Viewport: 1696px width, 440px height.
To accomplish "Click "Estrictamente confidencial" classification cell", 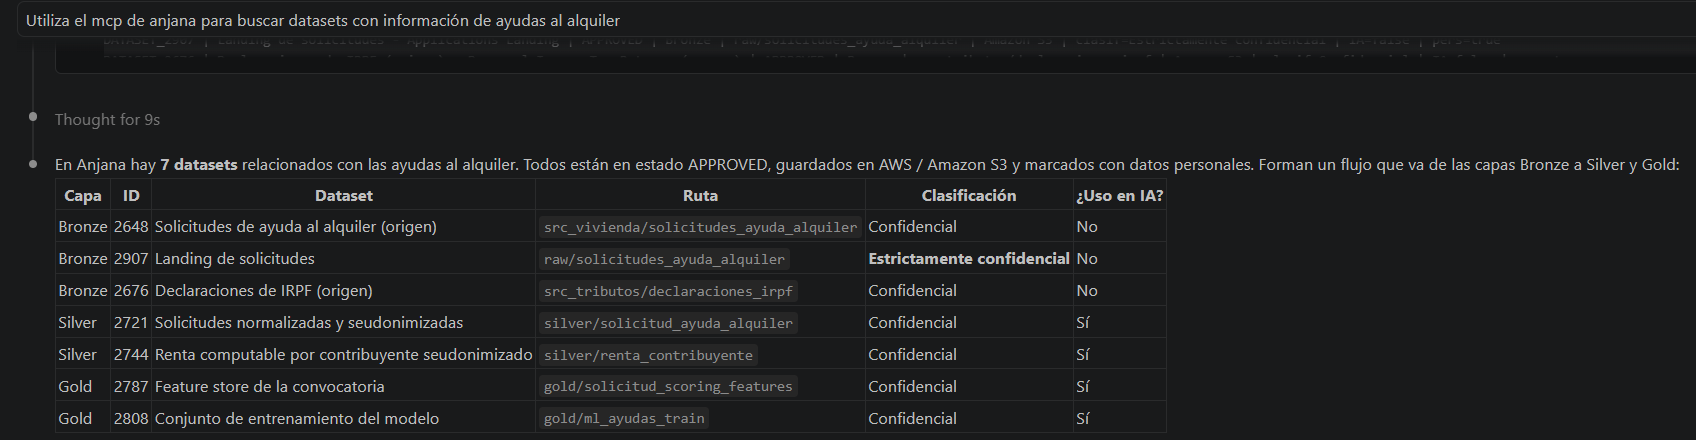I will point(969,259).
